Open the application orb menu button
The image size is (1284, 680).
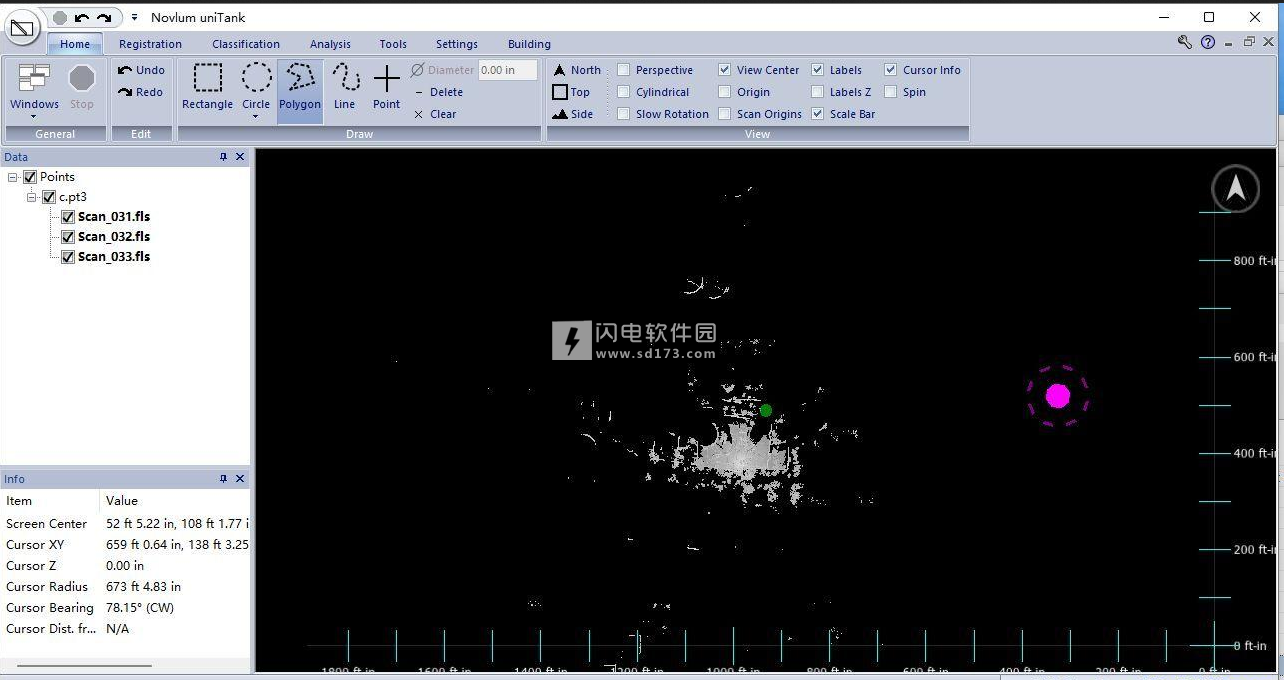pyautogui.click(x=22, y=28)
